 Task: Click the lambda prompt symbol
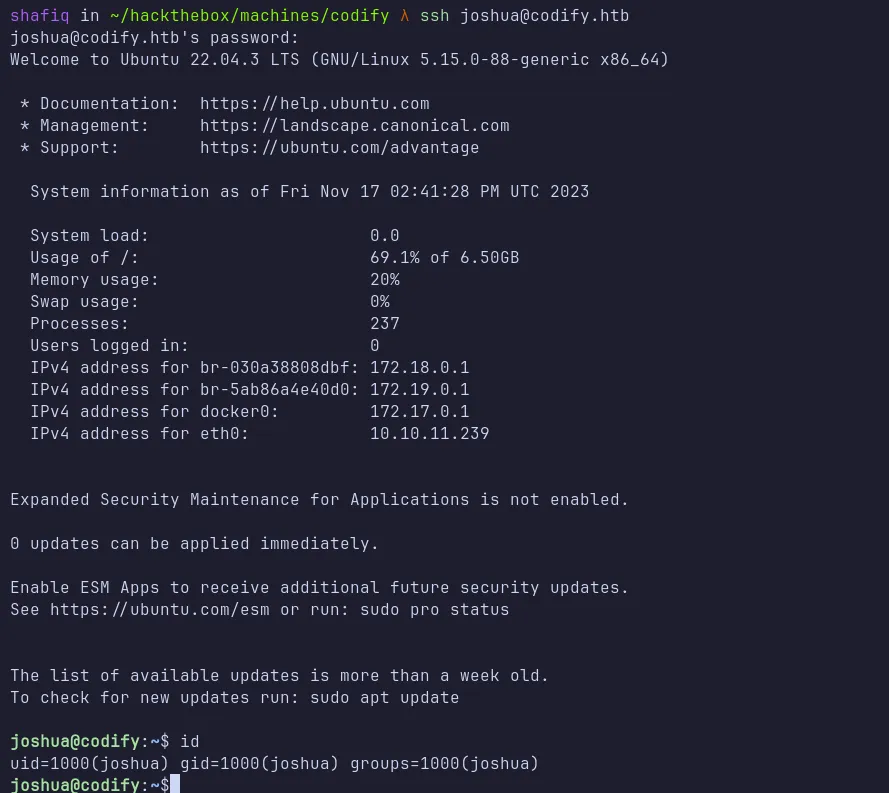tap(404, 16)
